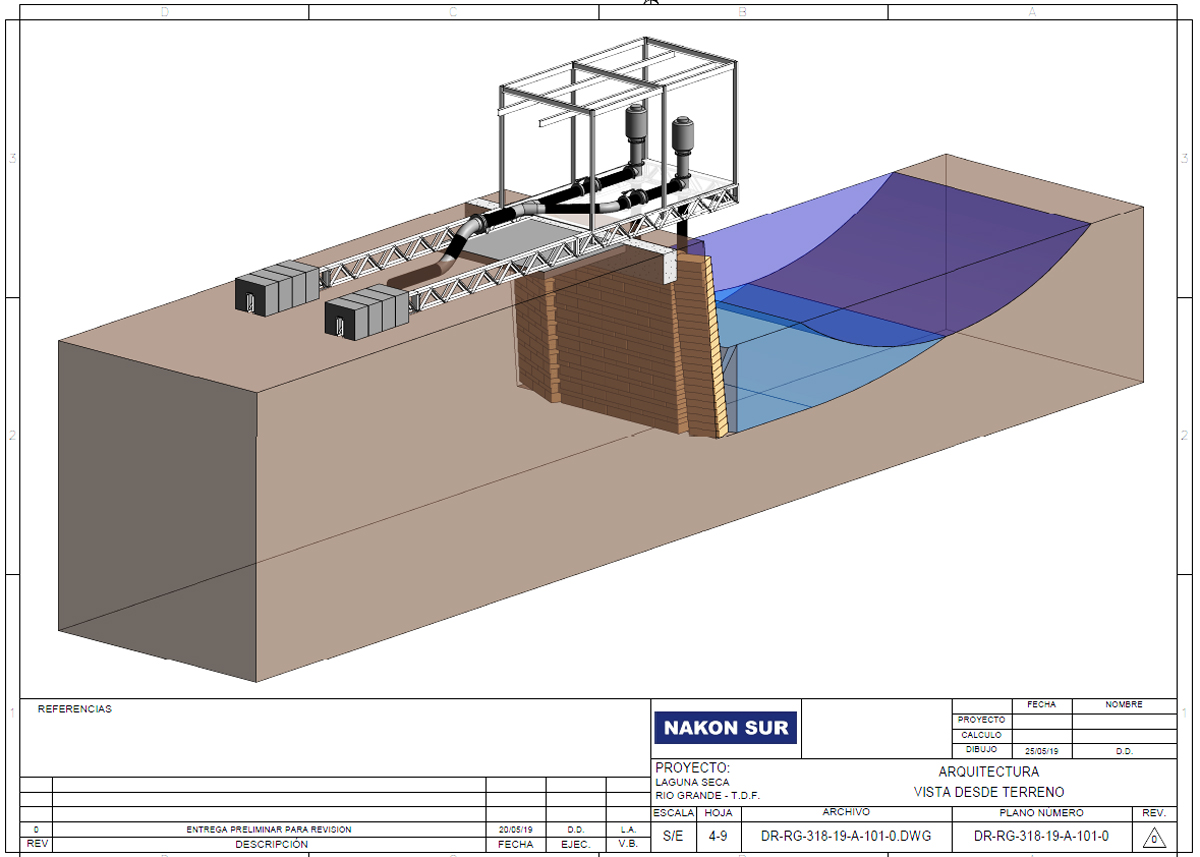Select the LAGUNA SECA project name

[692, 782]
